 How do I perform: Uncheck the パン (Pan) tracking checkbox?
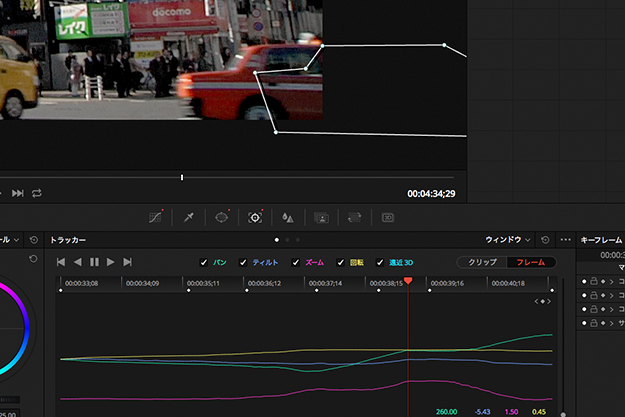205,262
